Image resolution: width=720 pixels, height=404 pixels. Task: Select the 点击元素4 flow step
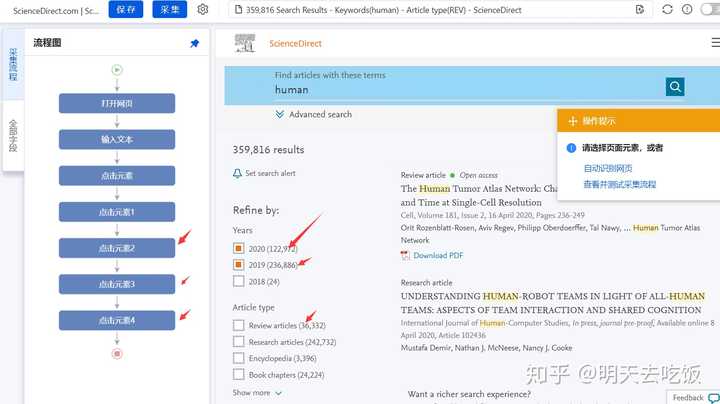[117, 320]
